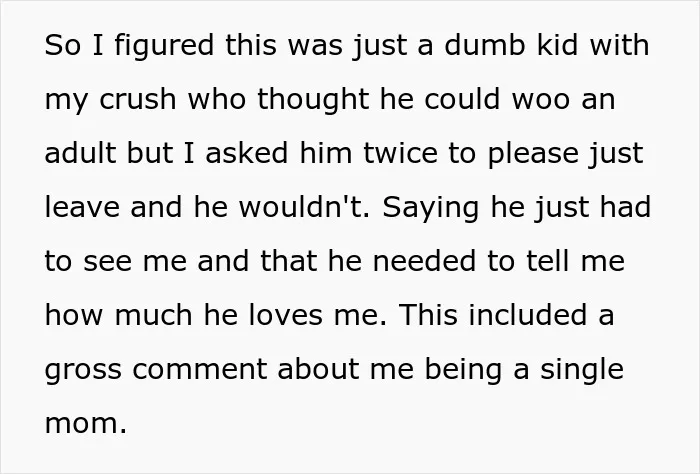This screenshot has width=700, height=474.
Task: Click the word "gross" starting seventh line
Action: pyautogui.click(x=83, y=371)
